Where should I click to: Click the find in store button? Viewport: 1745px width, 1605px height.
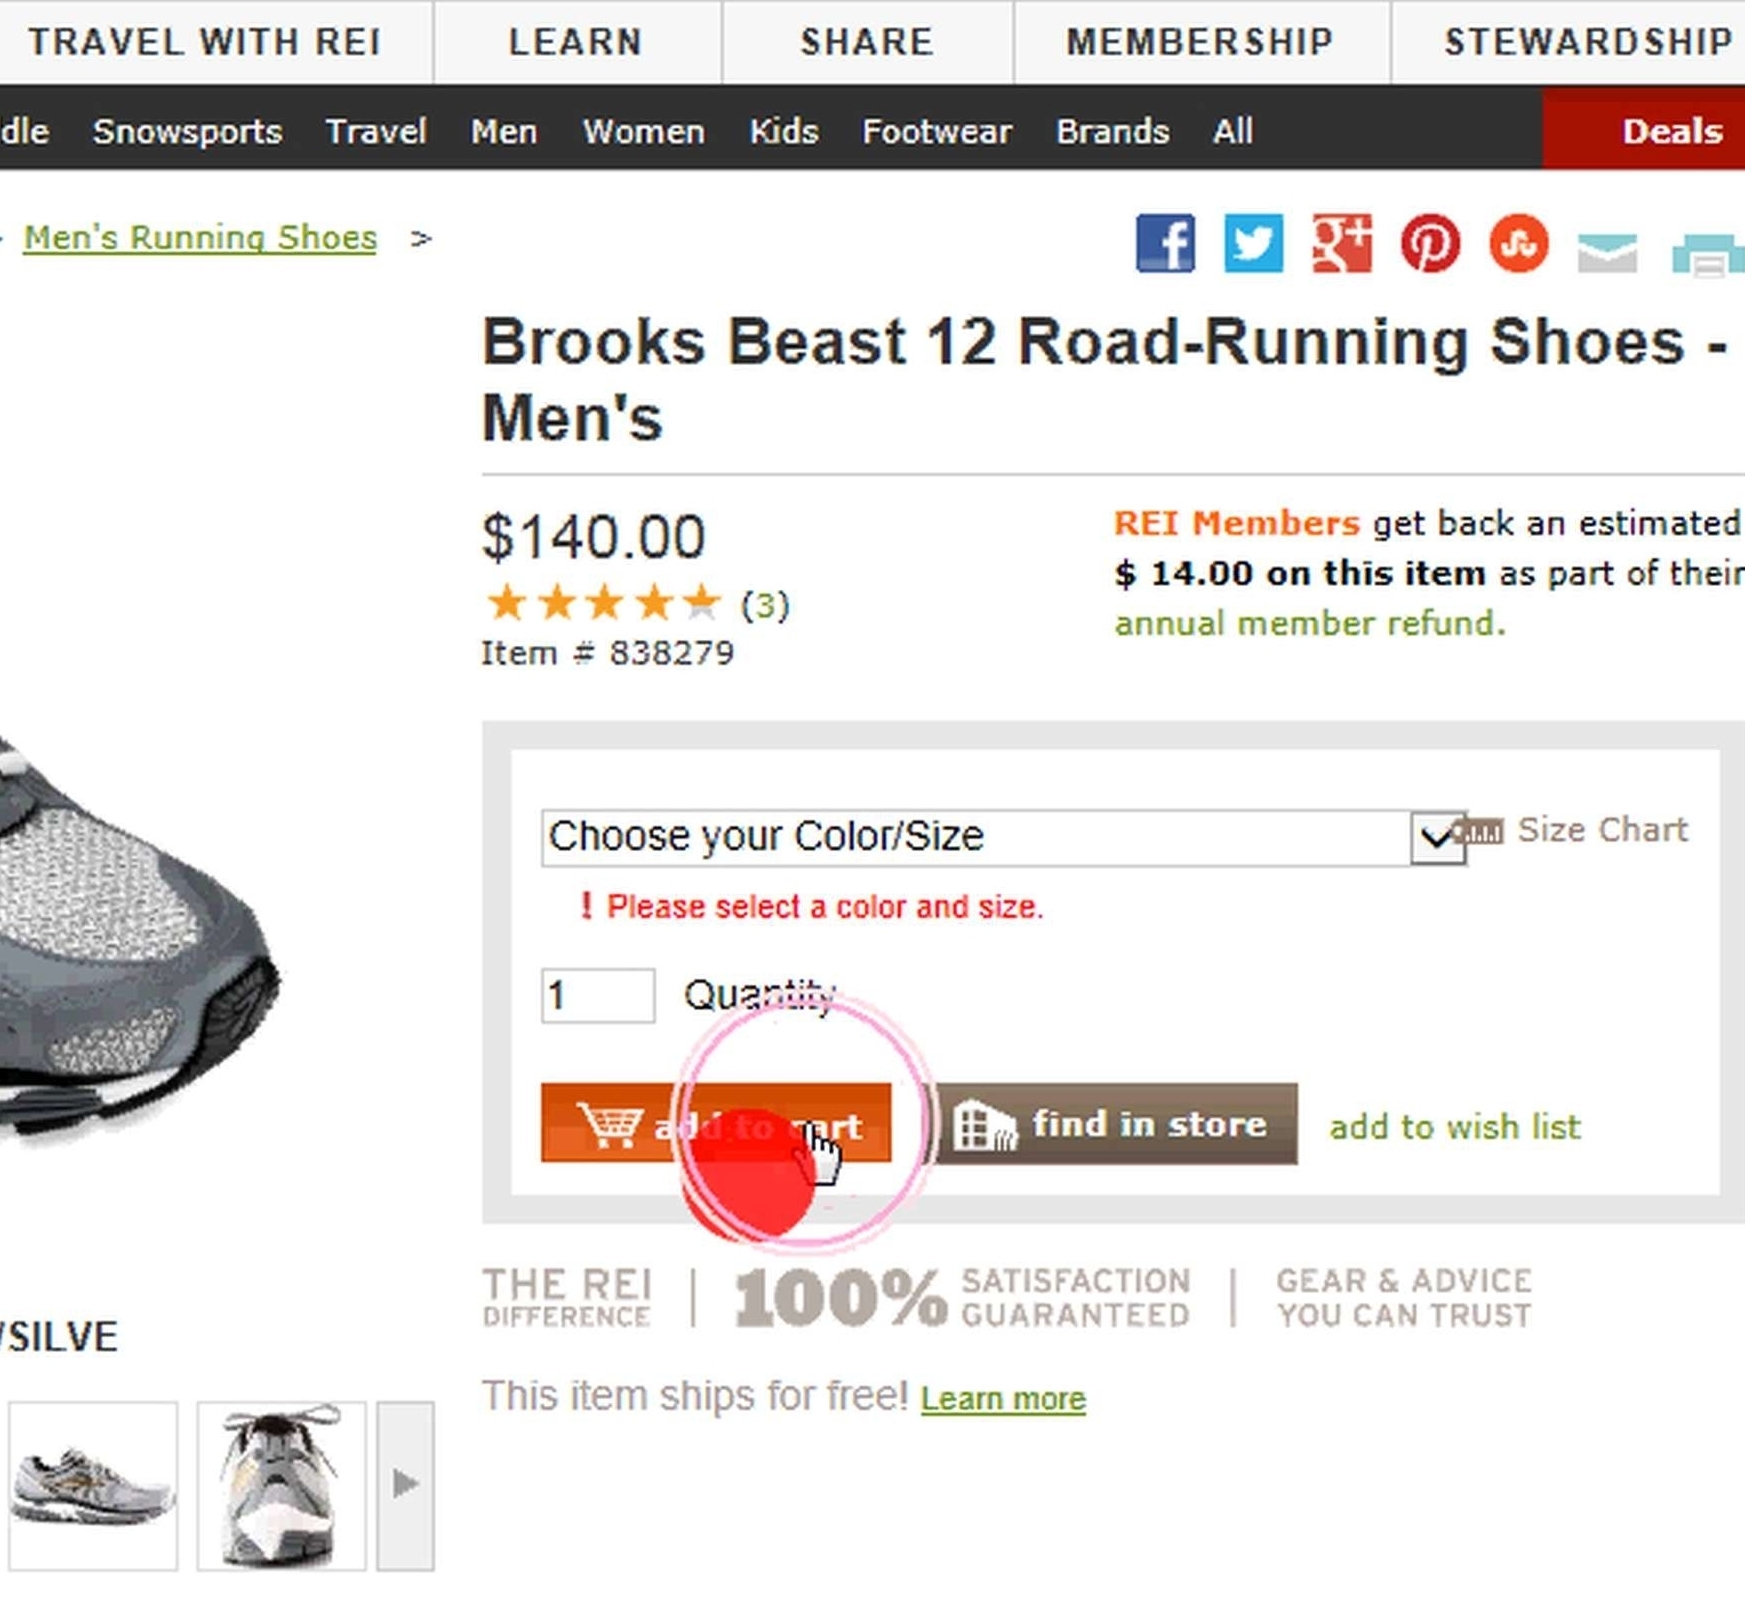[1116, 1124]
